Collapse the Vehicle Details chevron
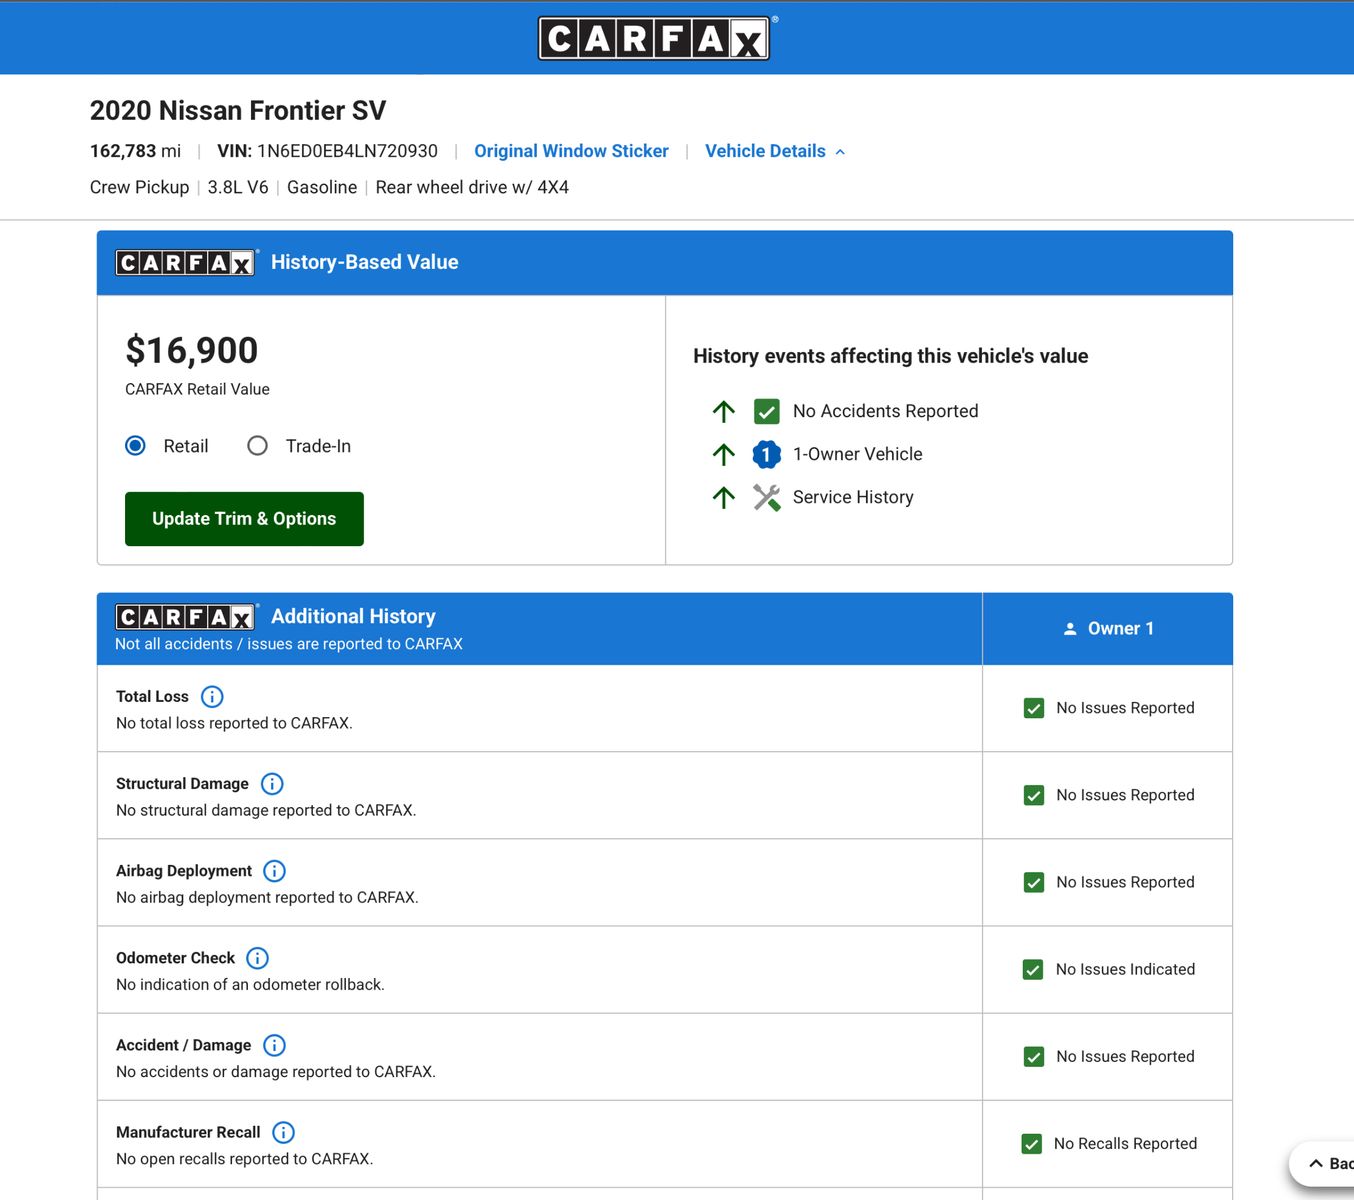 point(840,152)
